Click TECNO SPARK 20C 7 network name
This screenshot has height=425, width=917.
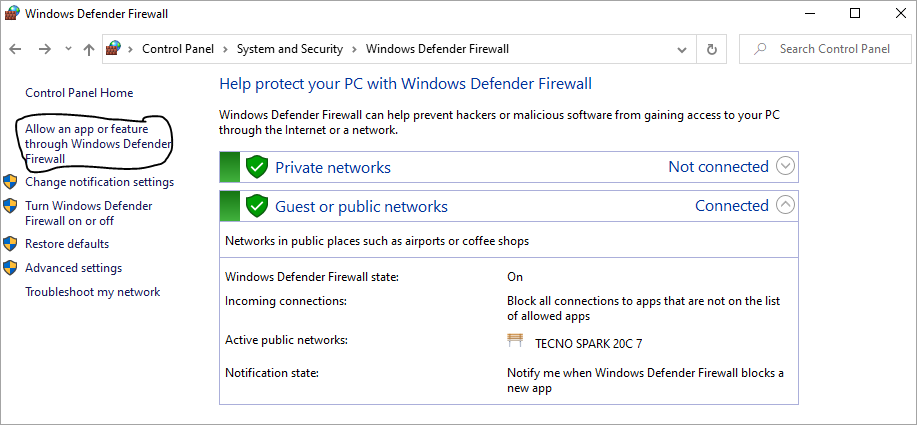pyautogui.click(x=588, y=344)
